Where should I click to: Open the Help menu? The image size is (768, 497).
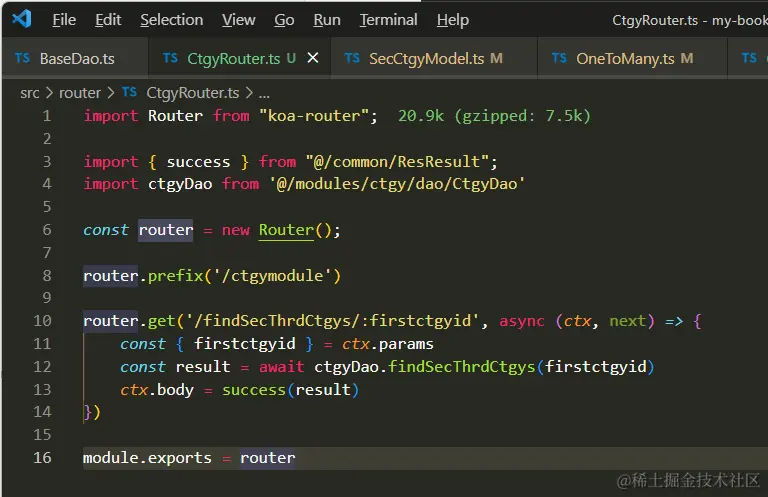point(453,20)
